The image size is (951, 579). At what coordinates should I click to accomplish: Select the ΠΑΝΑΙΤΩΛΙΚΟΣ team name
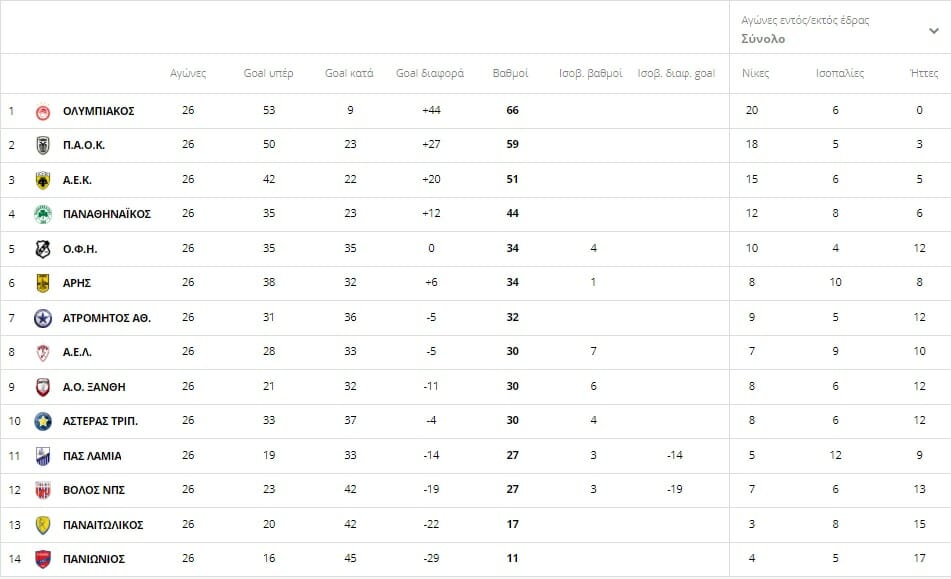103,525
